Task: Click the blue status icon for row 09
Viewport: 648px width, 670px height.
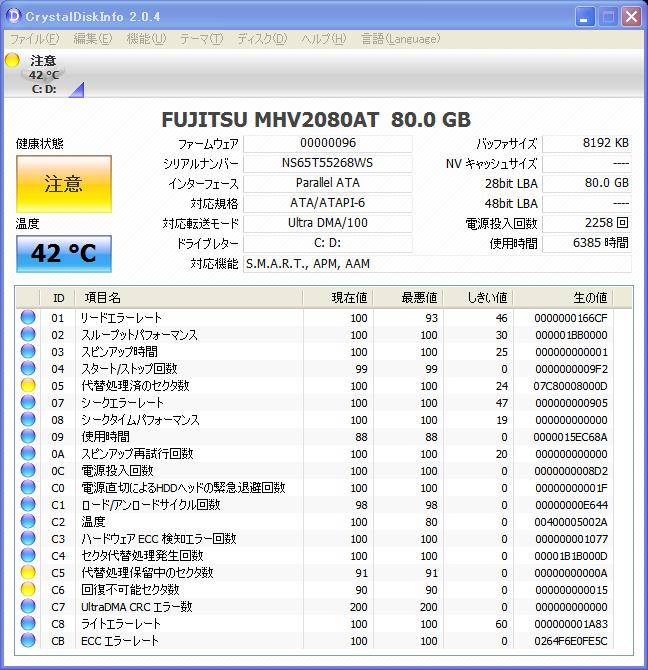Action: point(28,437)
